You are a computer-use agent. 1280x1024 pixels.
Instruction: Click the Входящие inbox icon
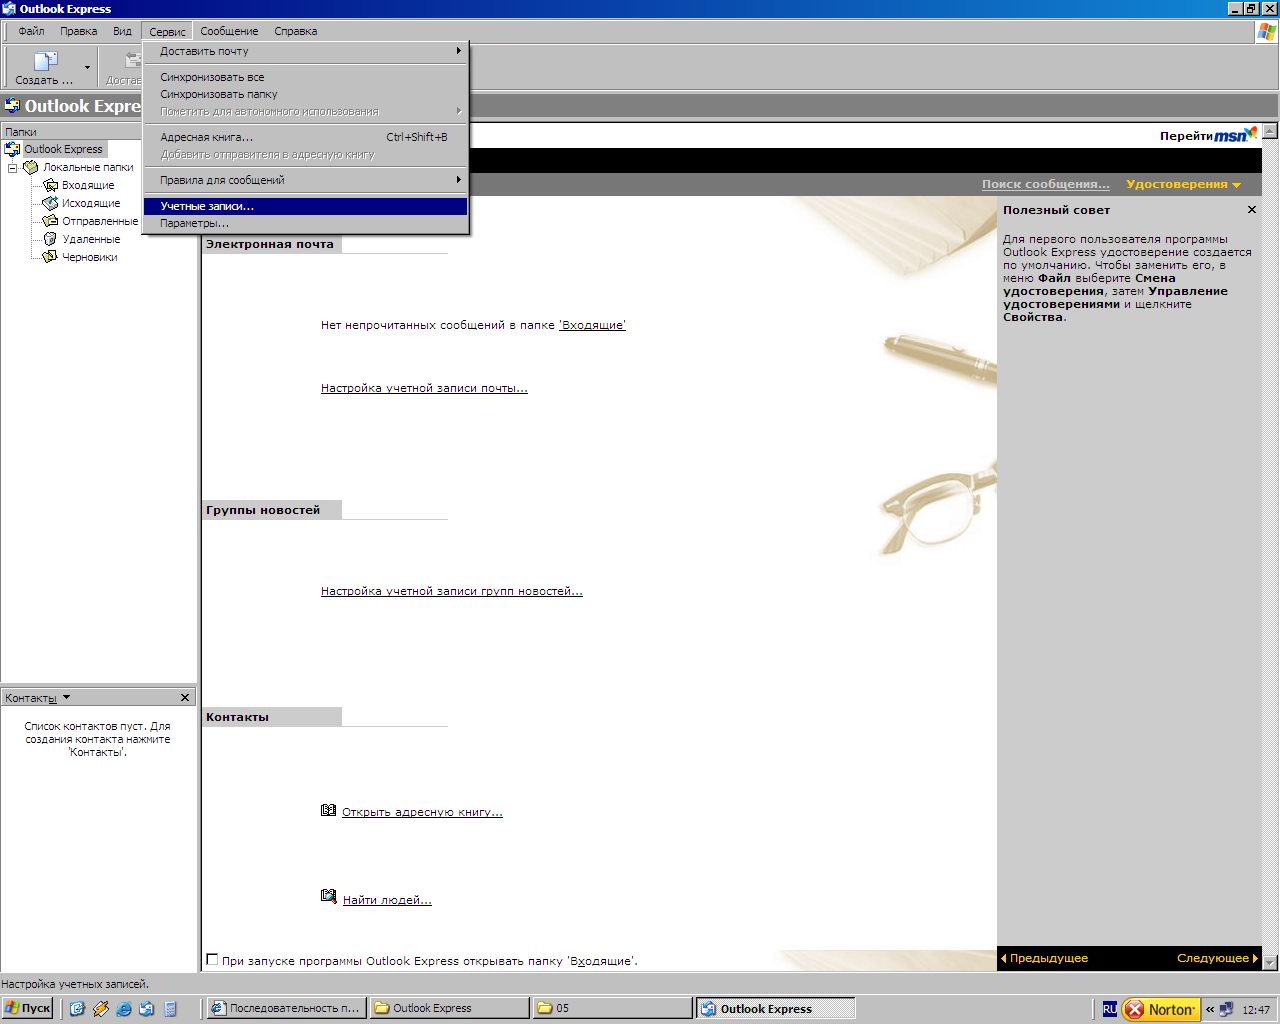[x=51, y=185]
